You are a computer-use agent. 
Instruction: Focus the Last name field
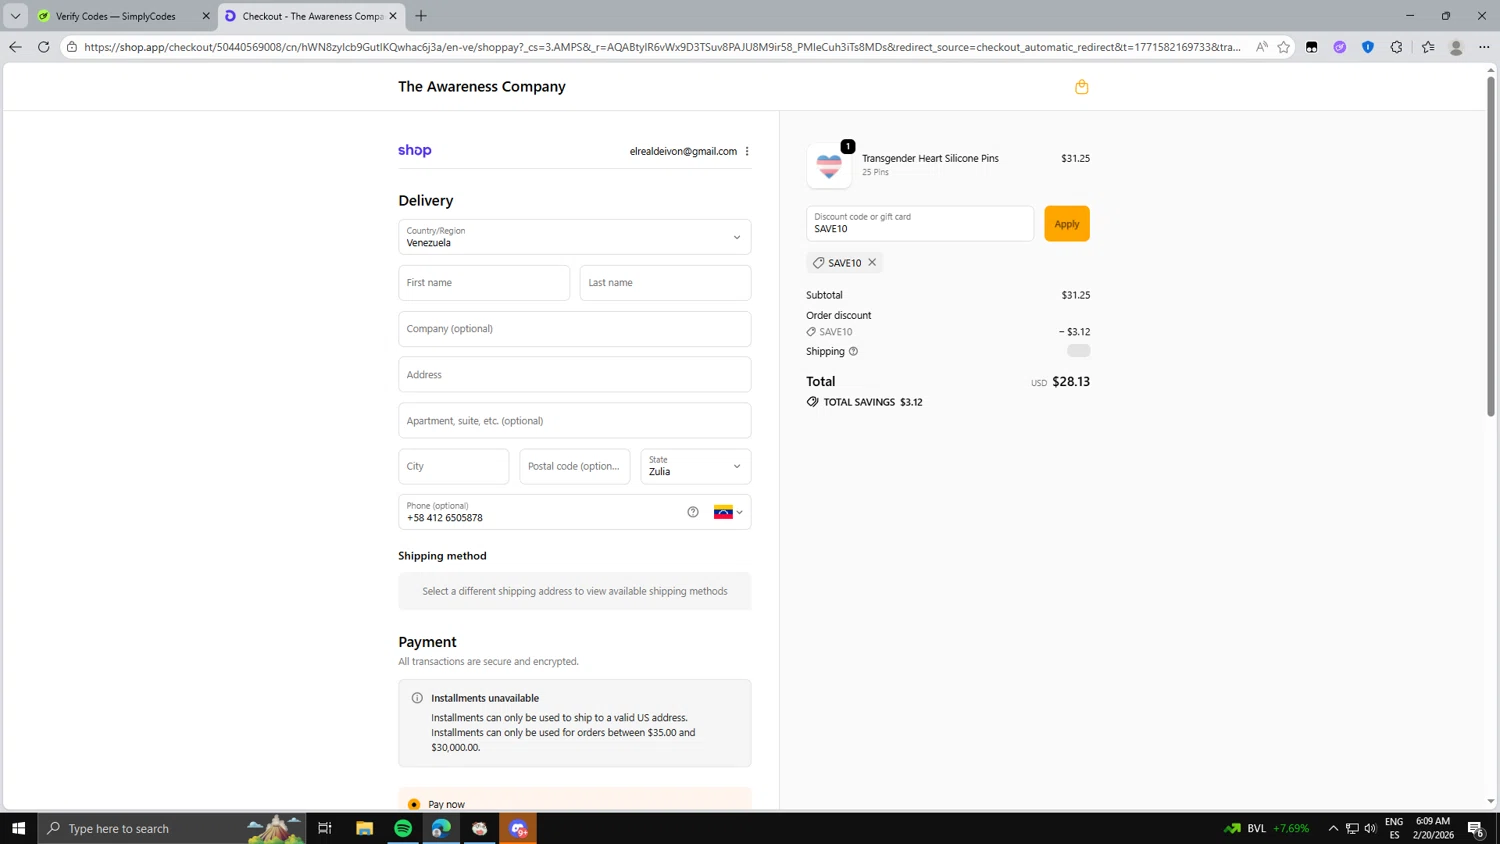[665, 283]
